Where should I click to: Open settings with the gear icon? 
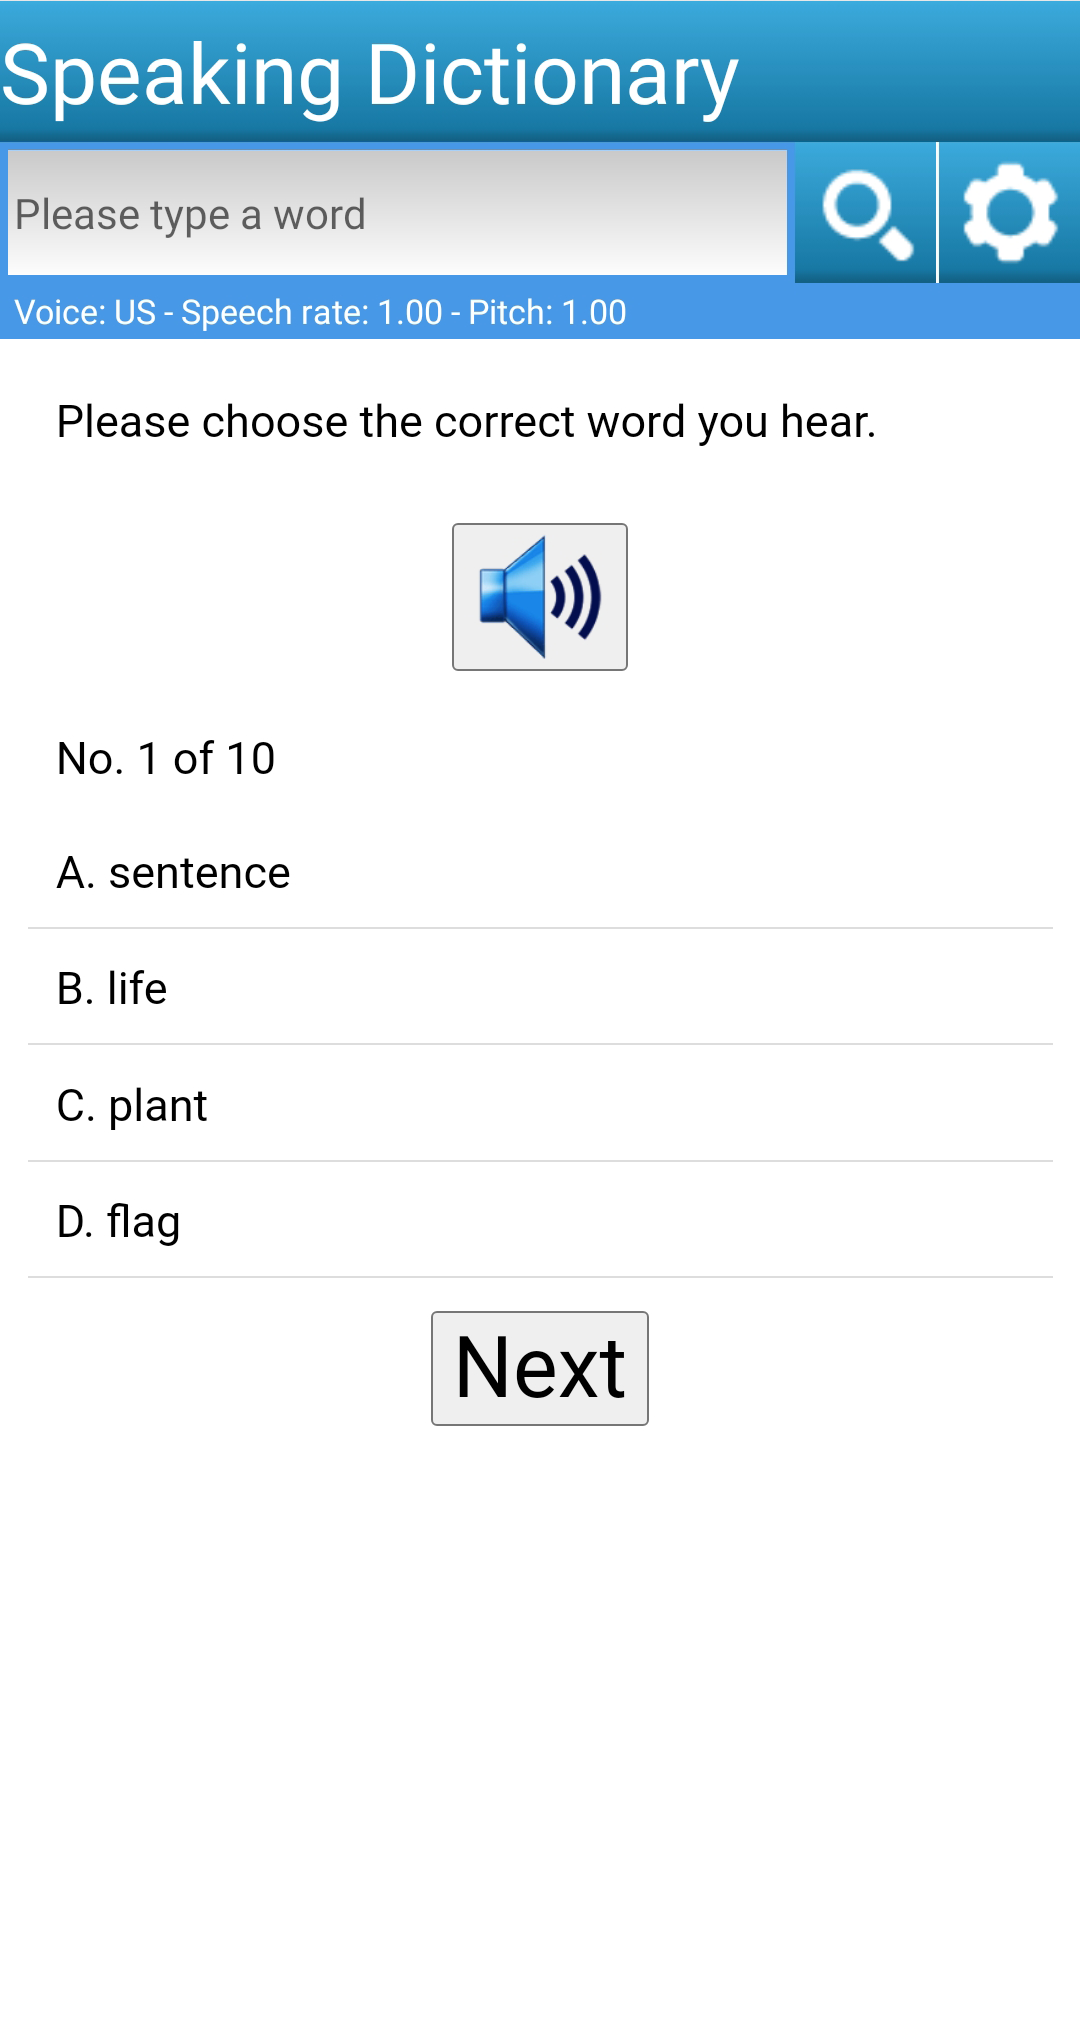(x=1009, y=213)
